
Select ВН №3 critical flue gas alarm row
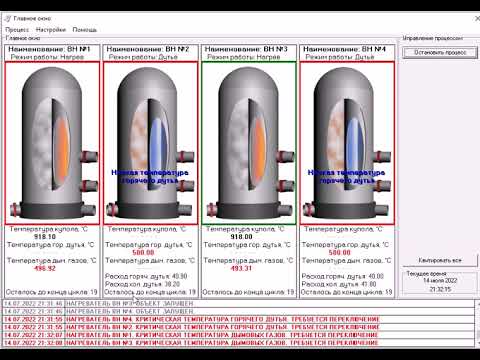[x=238, y=342]
